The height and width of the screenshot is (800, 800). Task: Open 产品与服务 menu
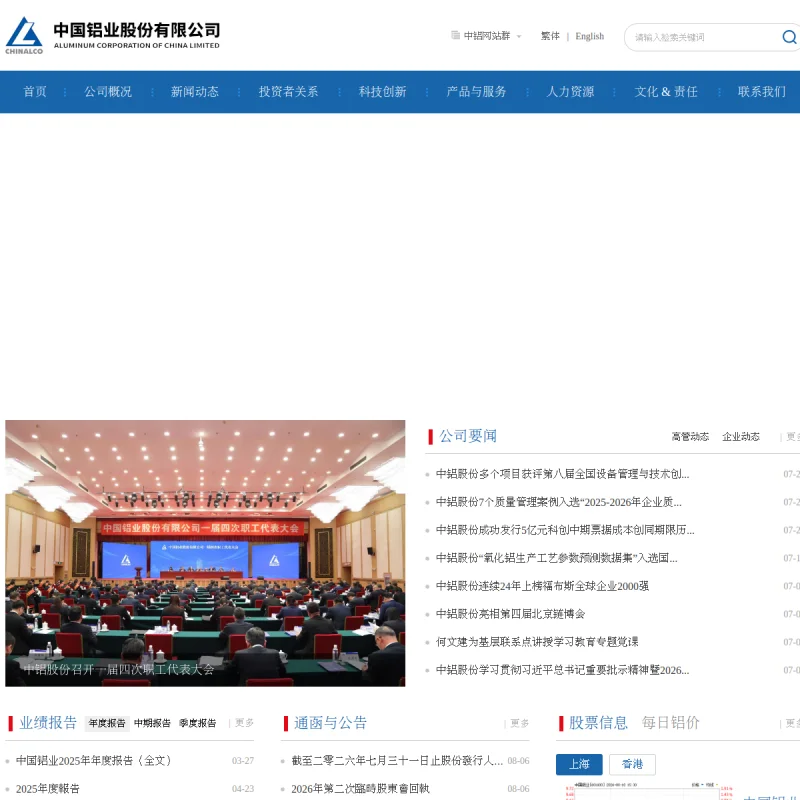476,92
